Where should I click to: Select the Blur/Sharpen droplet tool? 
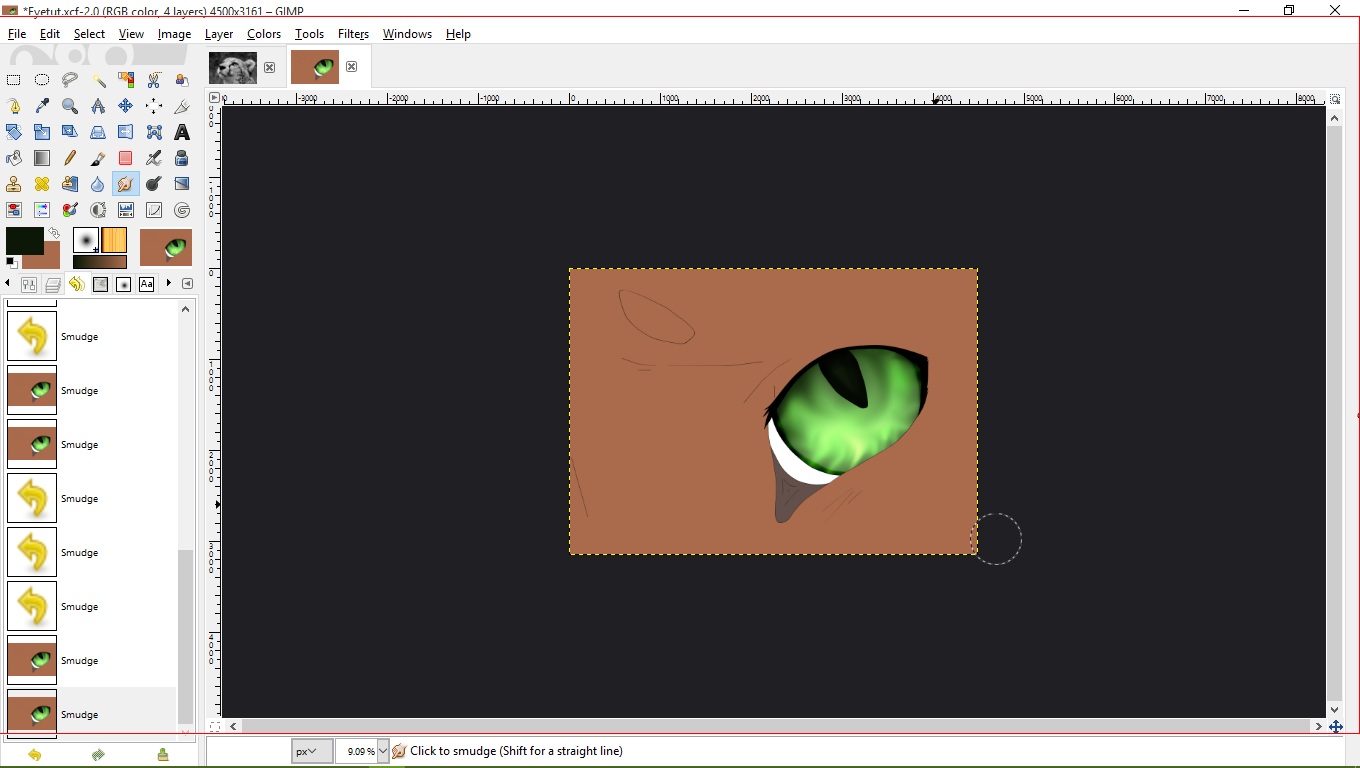[x=98, y=184]
